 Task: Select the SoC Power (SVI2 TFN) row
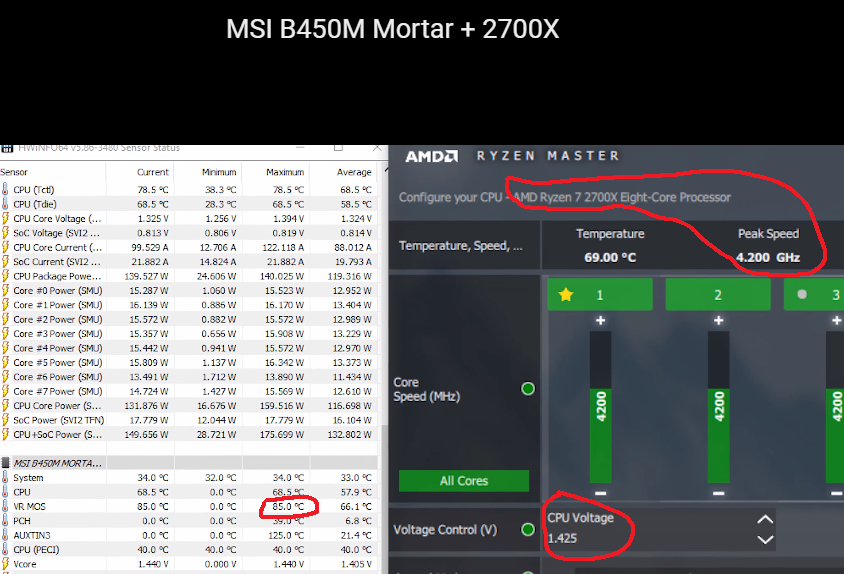[x=188, y=420]
